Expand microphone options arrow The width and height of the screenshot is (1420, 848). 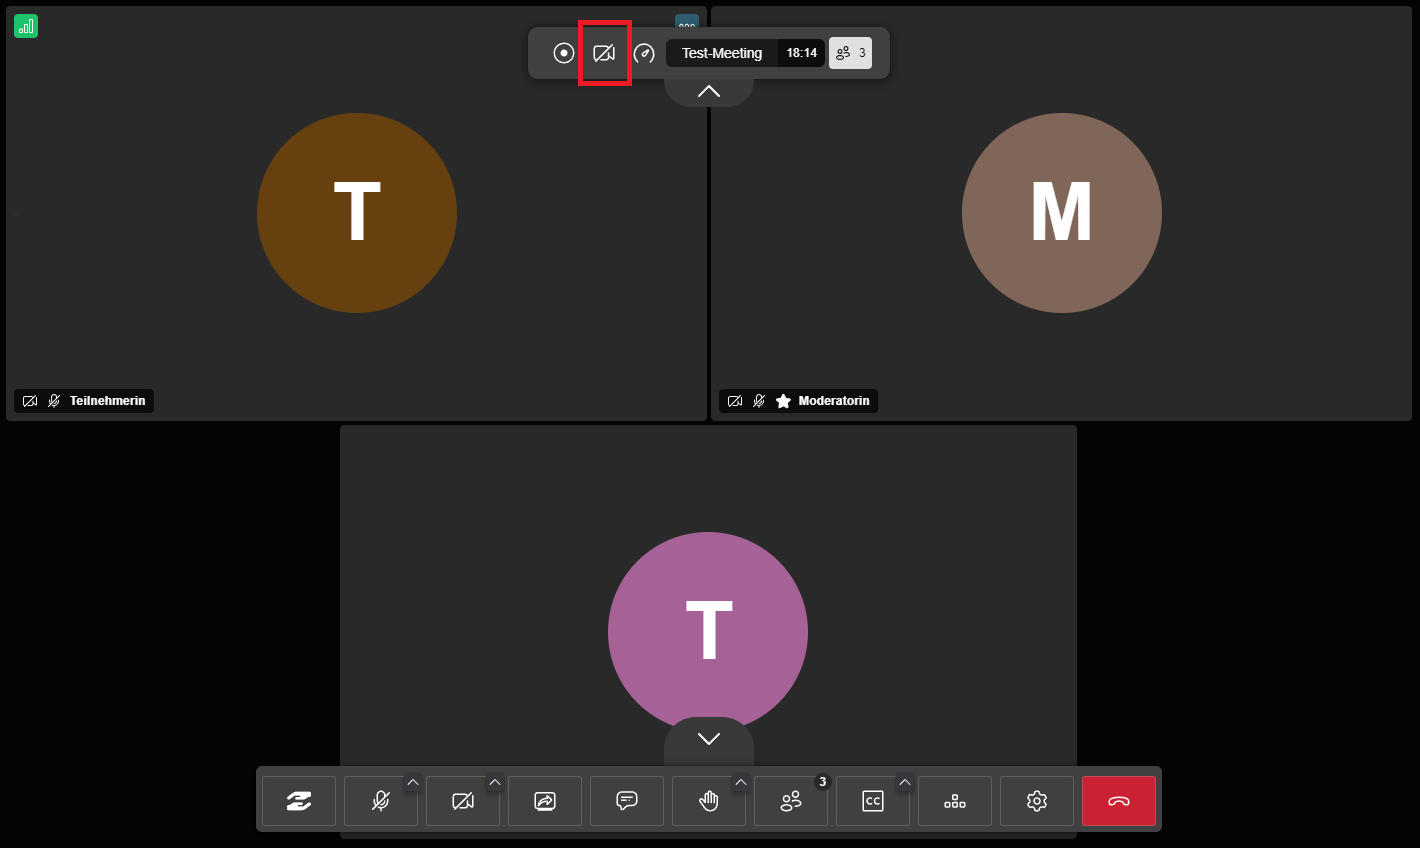[413, 782]
